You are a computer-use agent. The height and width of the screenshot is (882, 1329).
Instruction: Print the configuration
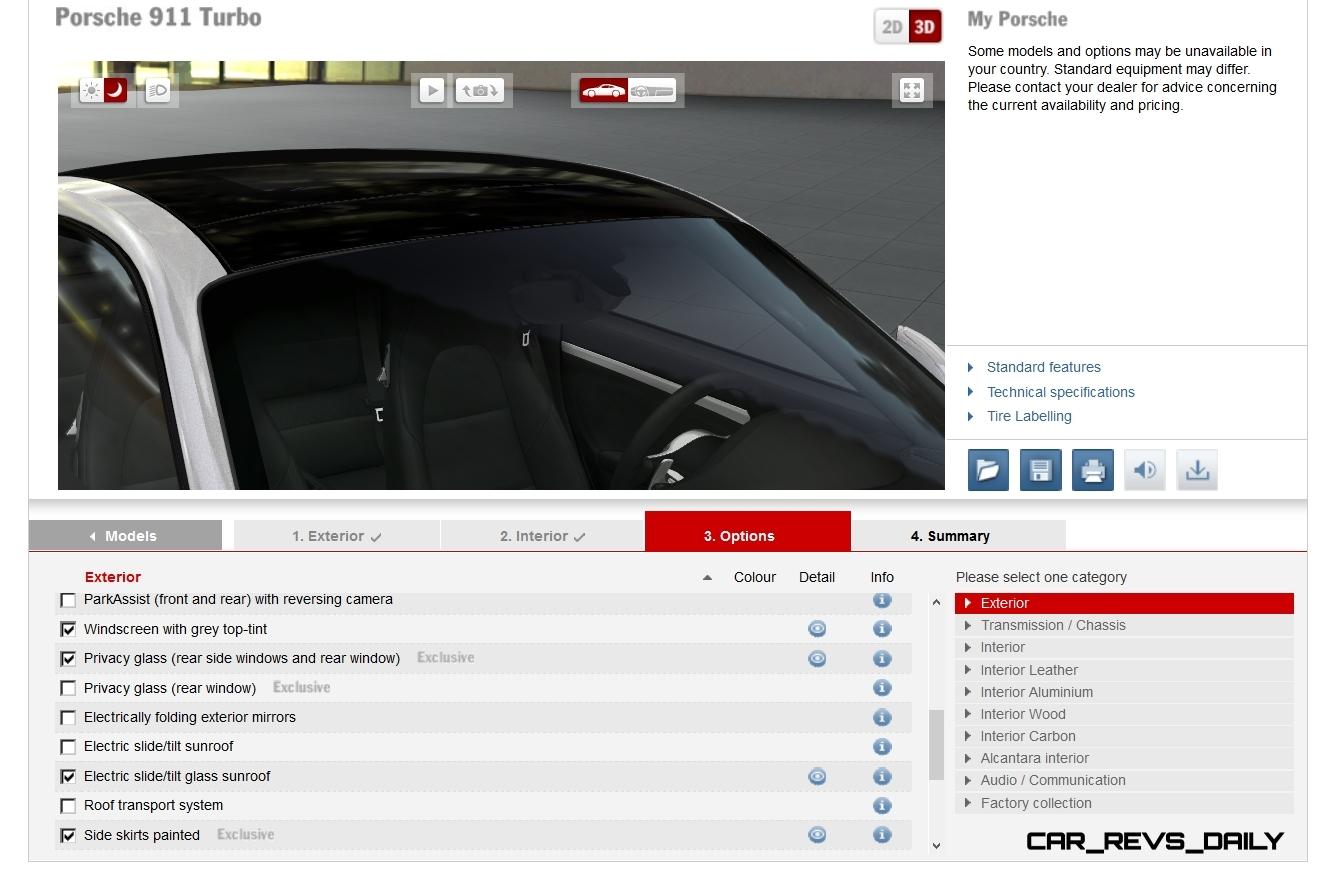pyautogui.click(x=1093, y=470)
